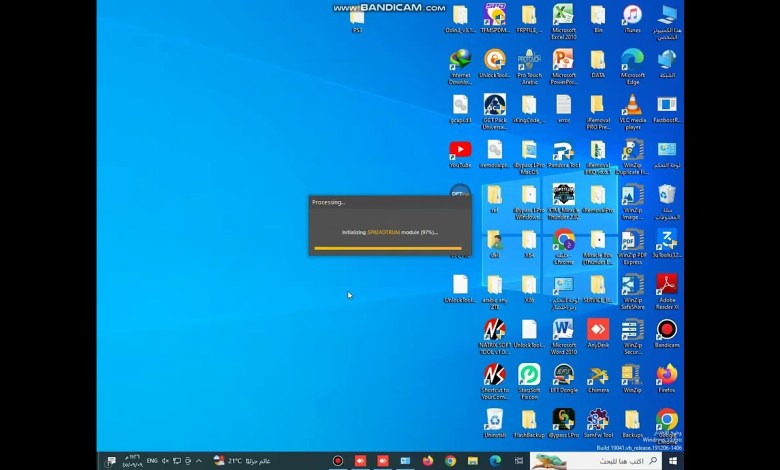
Task: Launch the AnyDesk desktop shortcut
Action: coord(598,334)
